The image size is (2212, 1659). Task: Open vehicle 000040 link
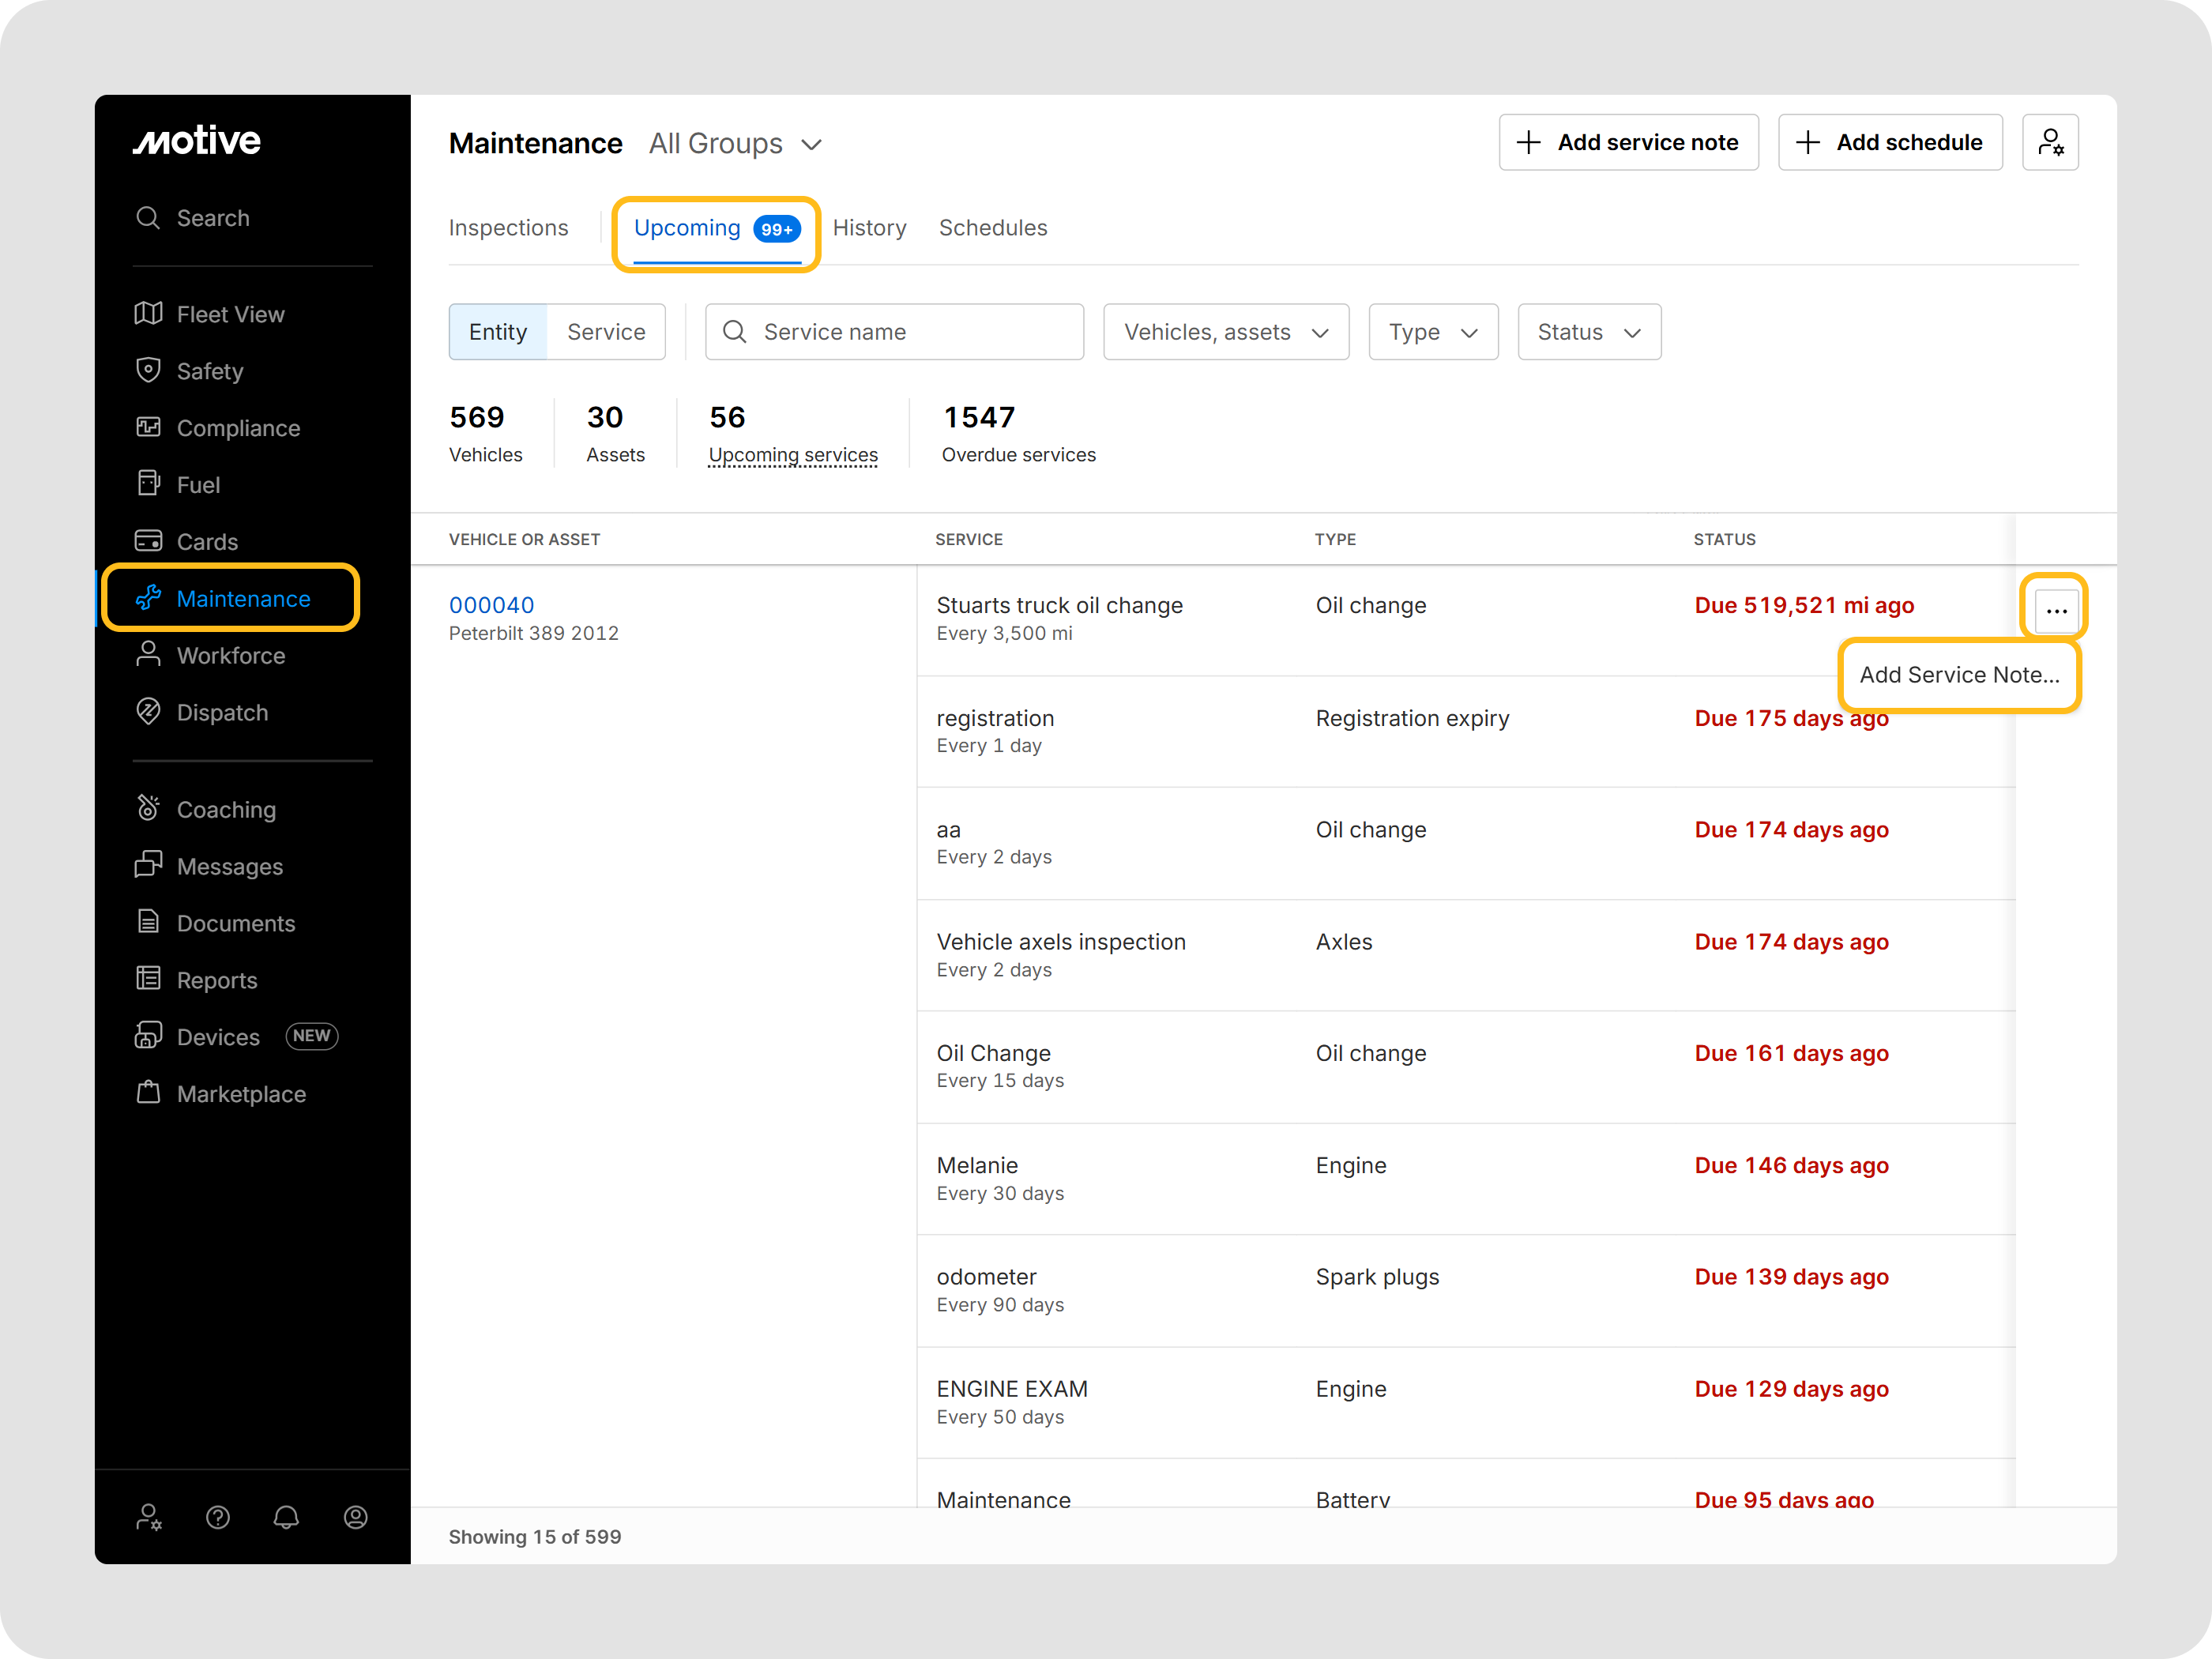(x=491, y=605)
